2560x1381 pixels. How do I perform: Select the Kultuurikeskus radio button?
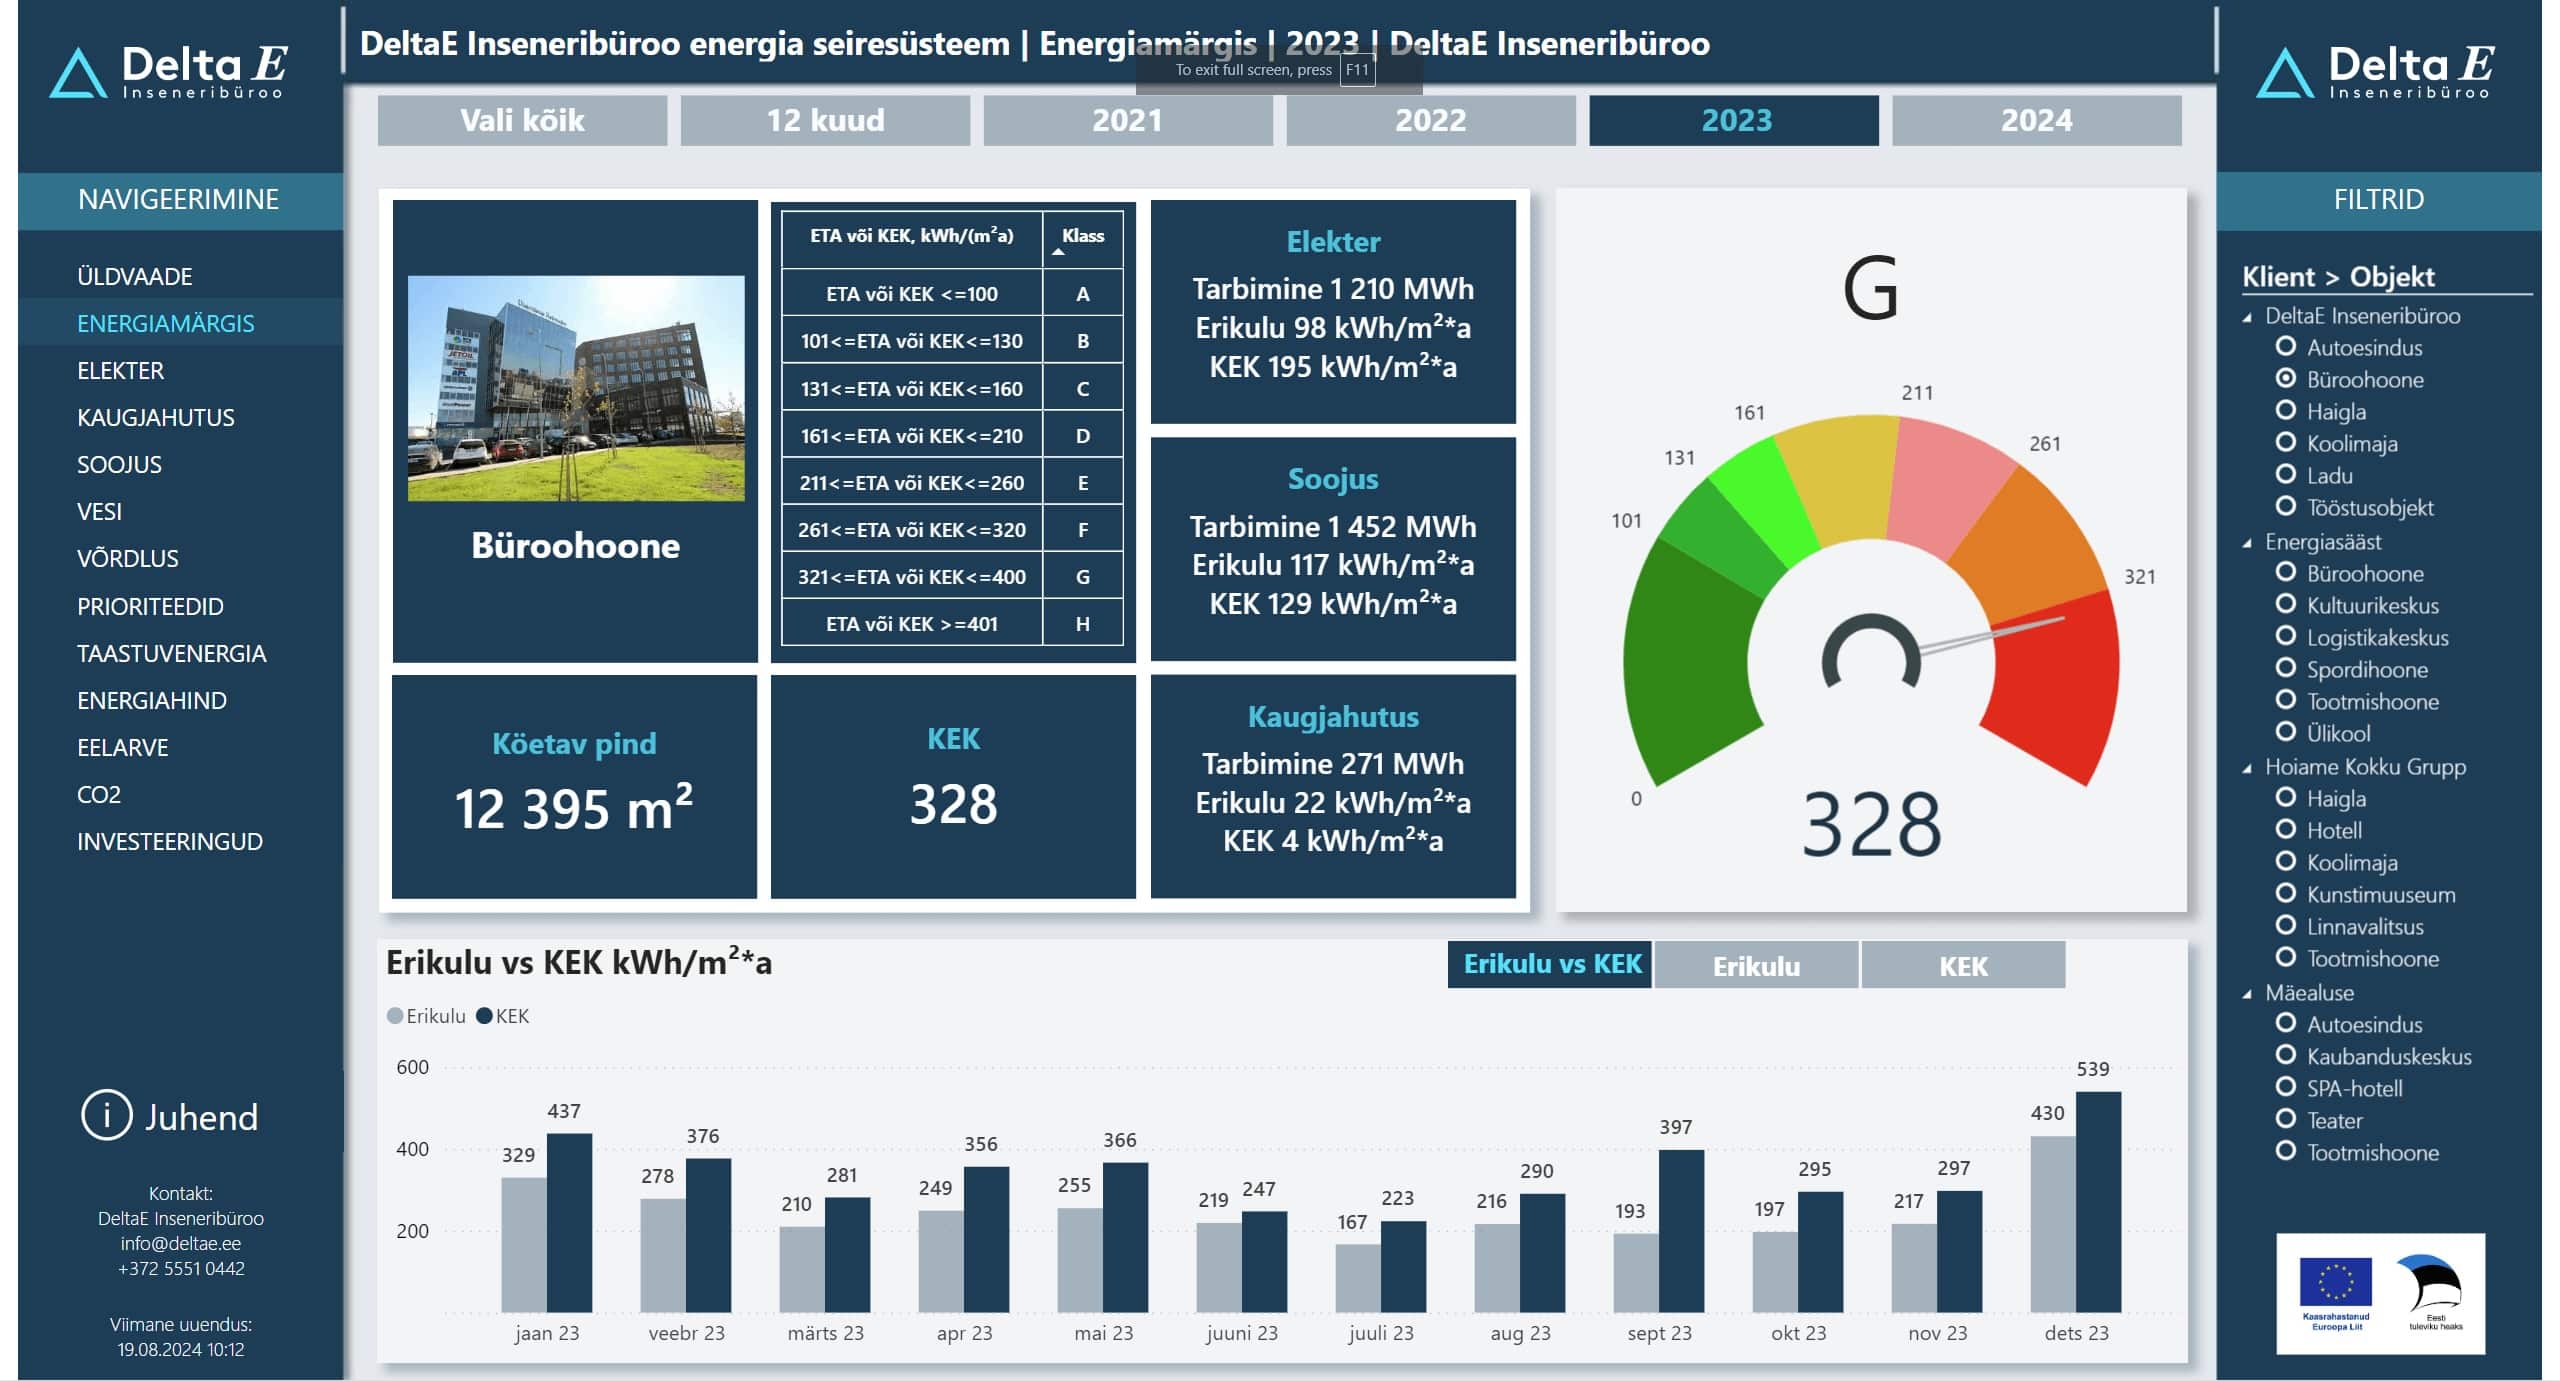coord(2285,605)
